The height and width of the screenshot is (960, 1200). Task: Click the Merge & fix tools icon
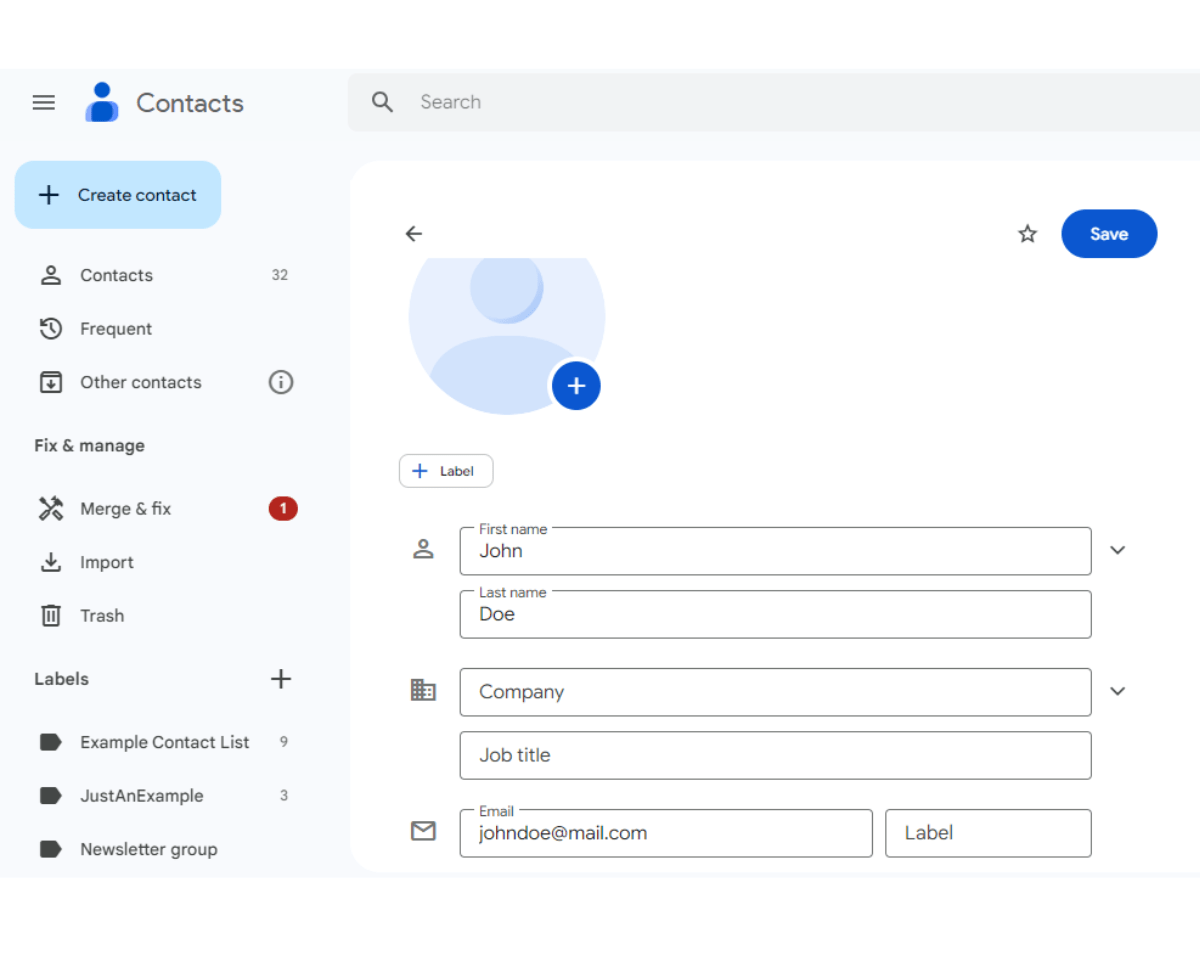(50, 509)
